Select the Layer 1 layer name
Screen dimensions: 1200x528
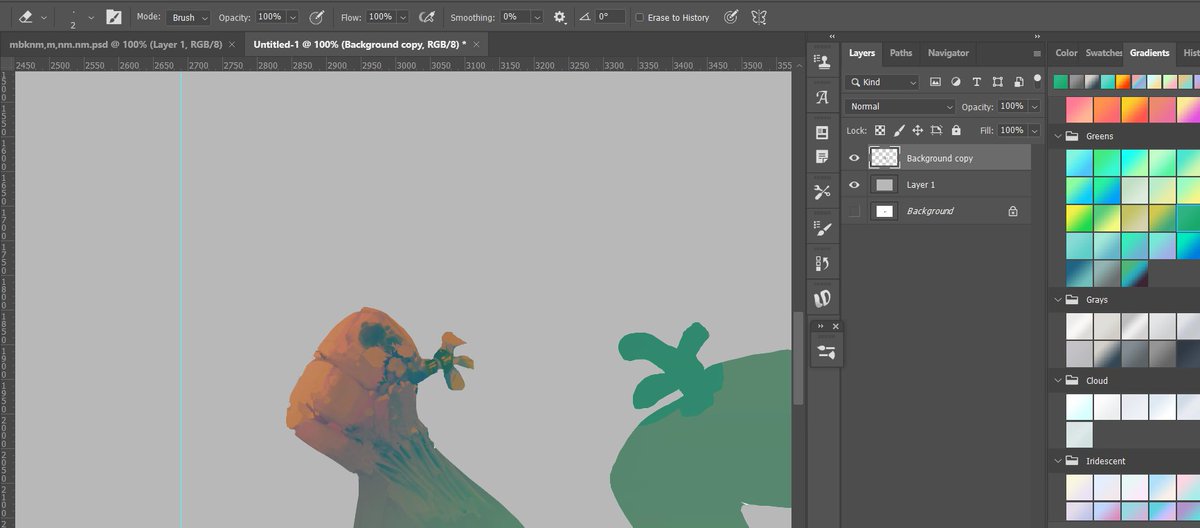click(x=921, y=185)
